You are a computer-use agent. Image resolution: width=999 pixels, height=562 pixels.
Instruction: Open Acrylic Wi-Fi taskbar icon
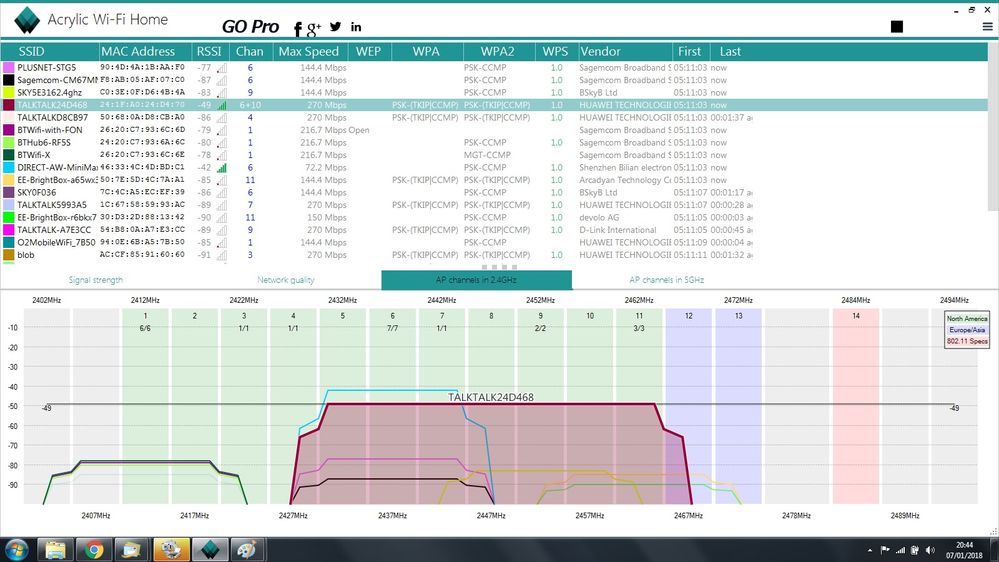tap(210, 550)
